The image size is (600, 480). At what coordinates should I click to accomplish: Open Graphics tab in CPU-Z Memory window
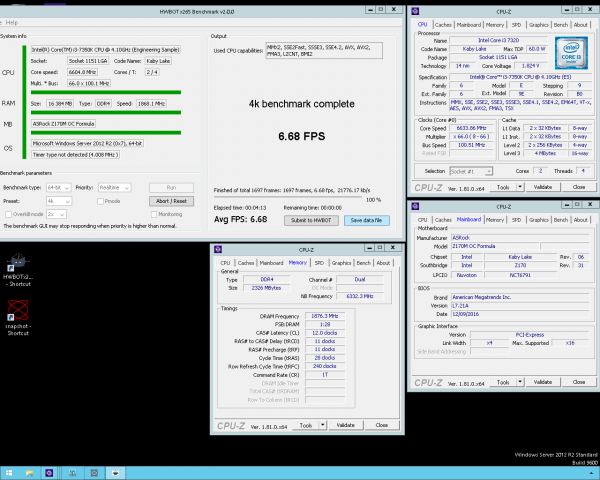tap(341, 263)
